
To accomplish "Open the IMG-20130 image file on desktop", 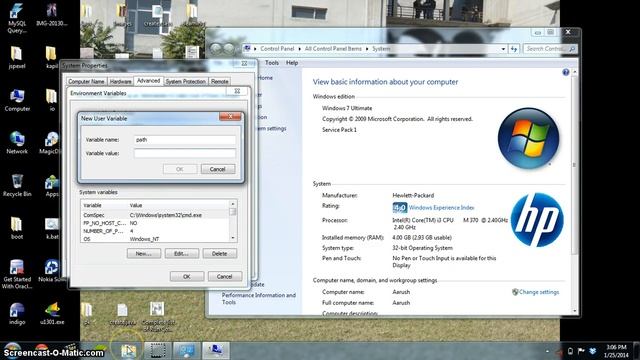I will point(51,15).
